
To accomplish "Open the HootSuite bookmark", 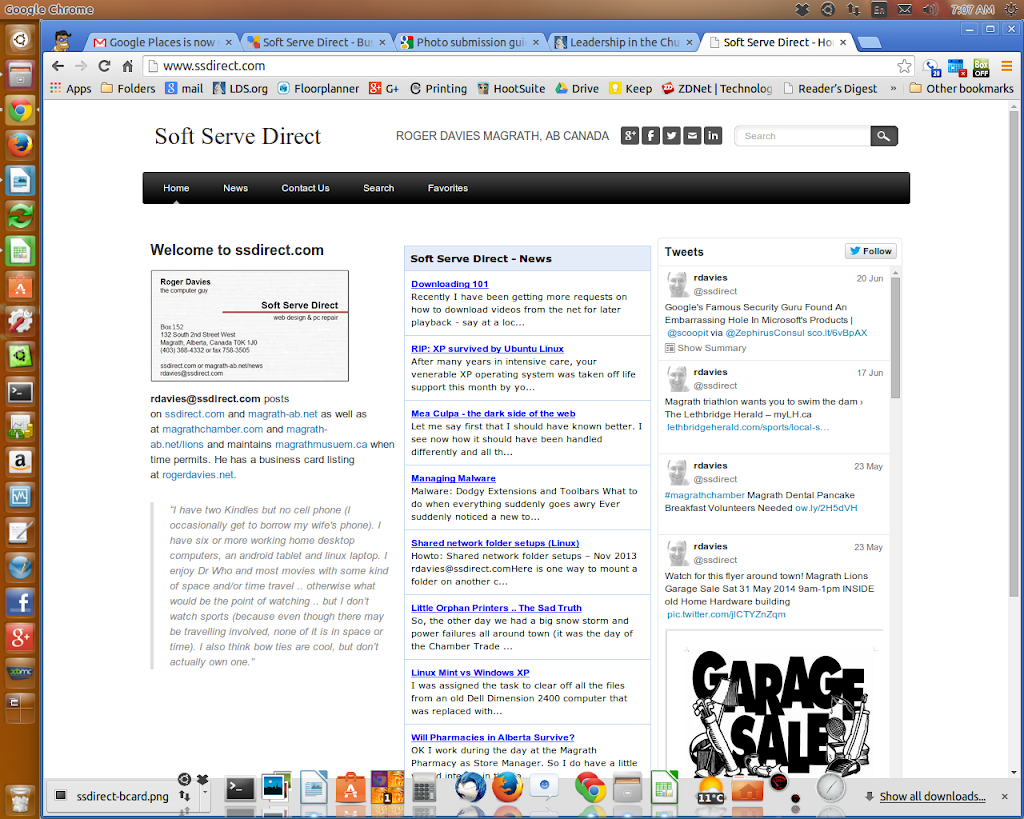I will click(x=511, y=88).
